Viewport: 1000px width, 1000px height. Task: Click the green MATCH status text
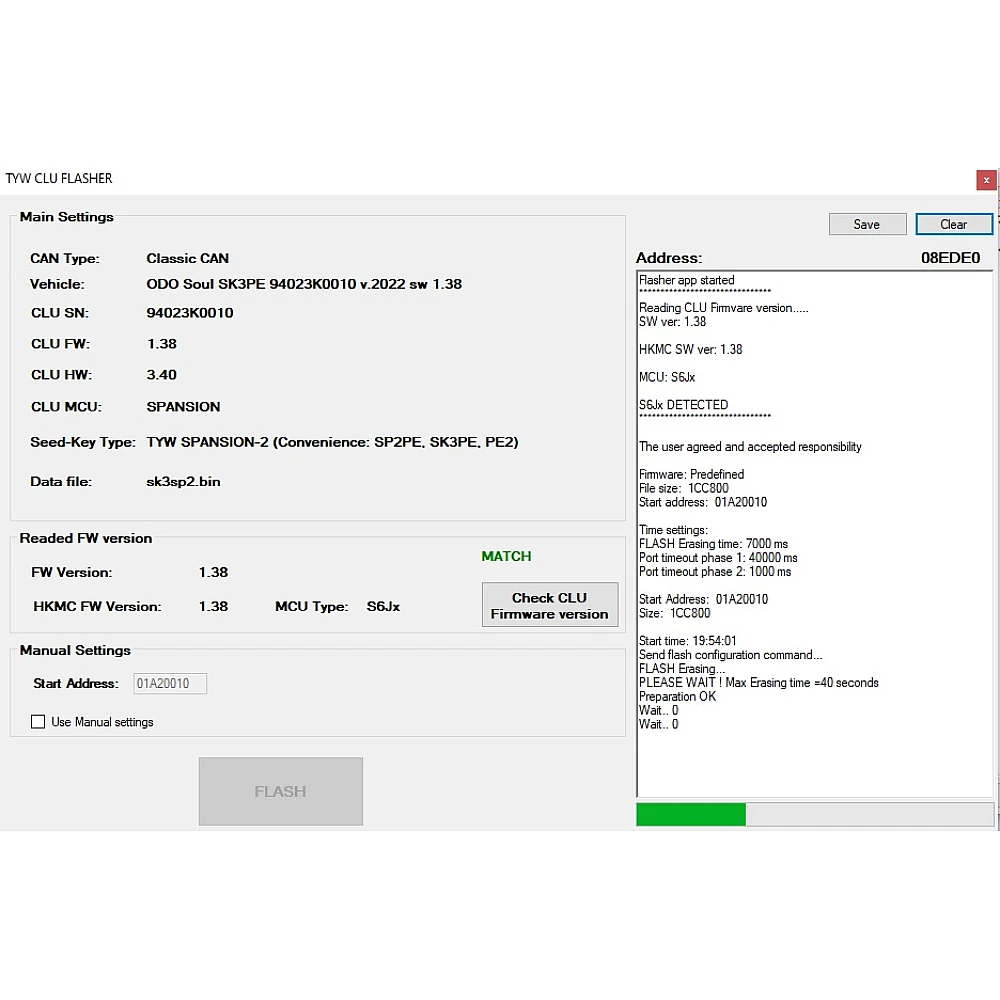tap(506, 556)
